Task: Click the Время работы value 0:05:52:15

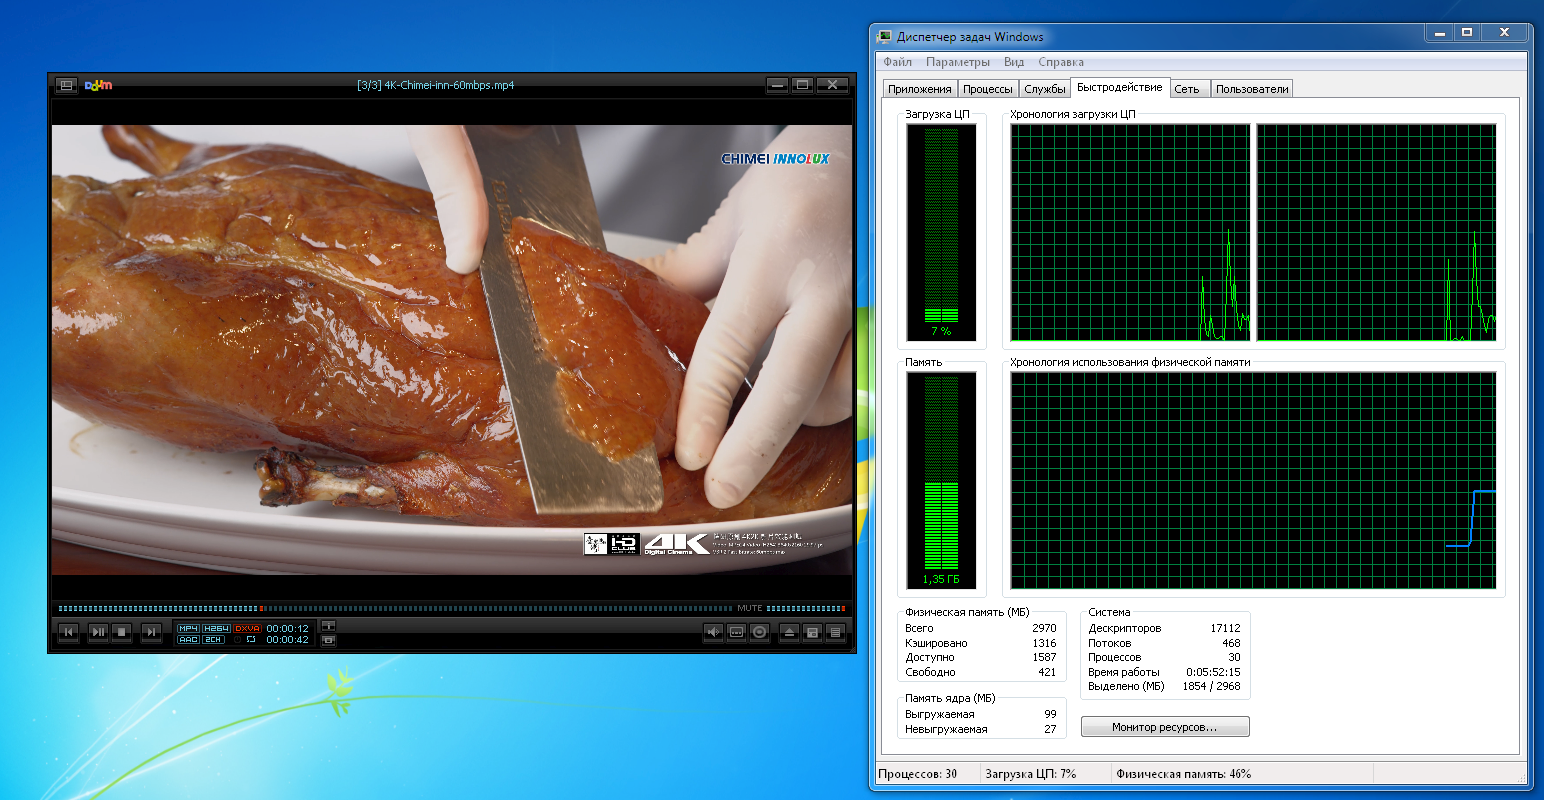Action: (x=1213, y=672)
